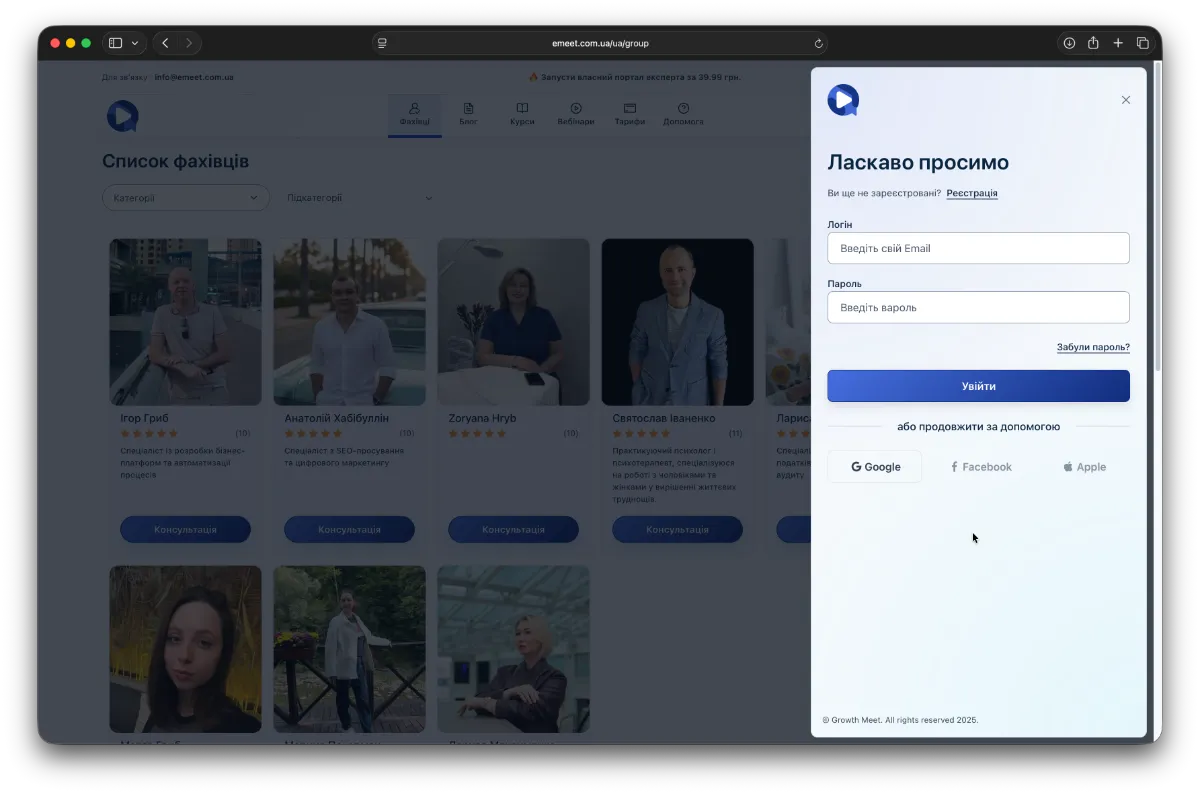Screen dimensions: 1200x794
Task: Continue with Apple login option
Action: (x=1084, y=467)
